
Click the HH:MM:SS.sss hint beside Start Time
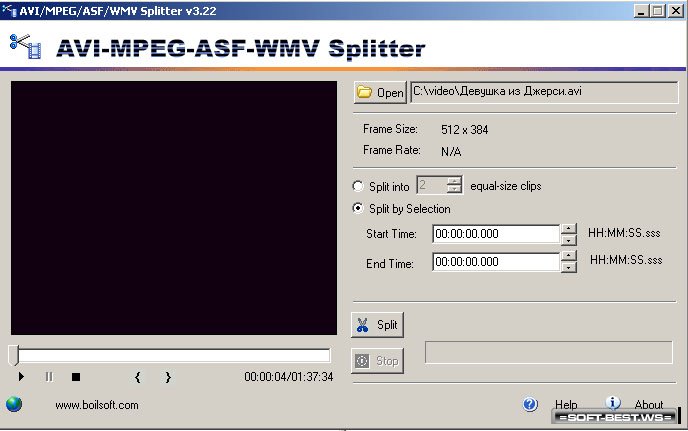pyautogui.click(x=624, y=233)
